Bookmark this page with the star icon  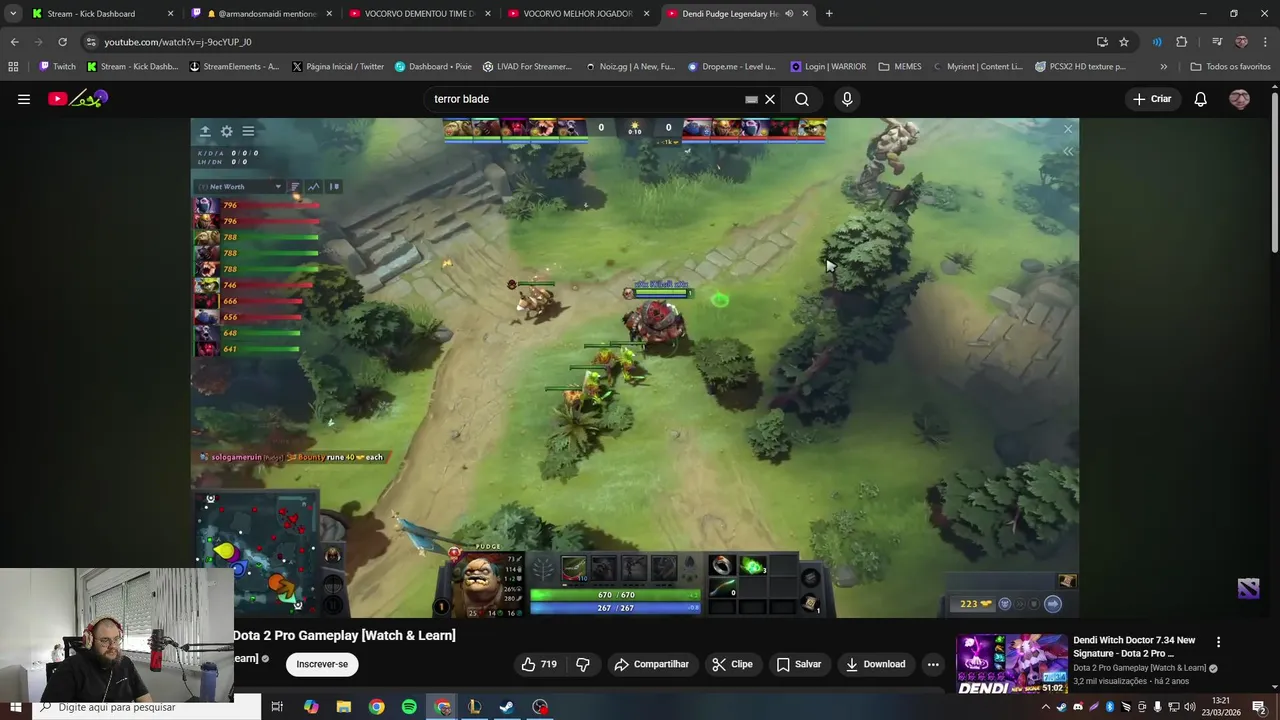[x=1124, y=42]
